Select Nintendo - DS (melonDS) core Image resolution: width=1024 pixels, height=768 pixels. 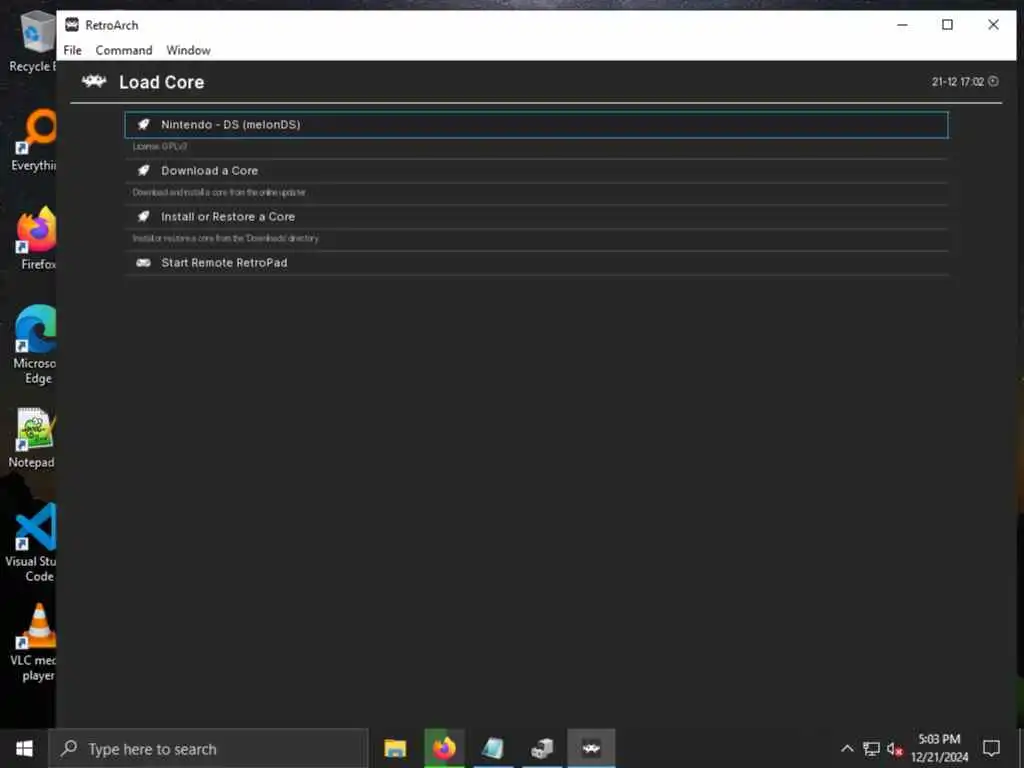536,125
